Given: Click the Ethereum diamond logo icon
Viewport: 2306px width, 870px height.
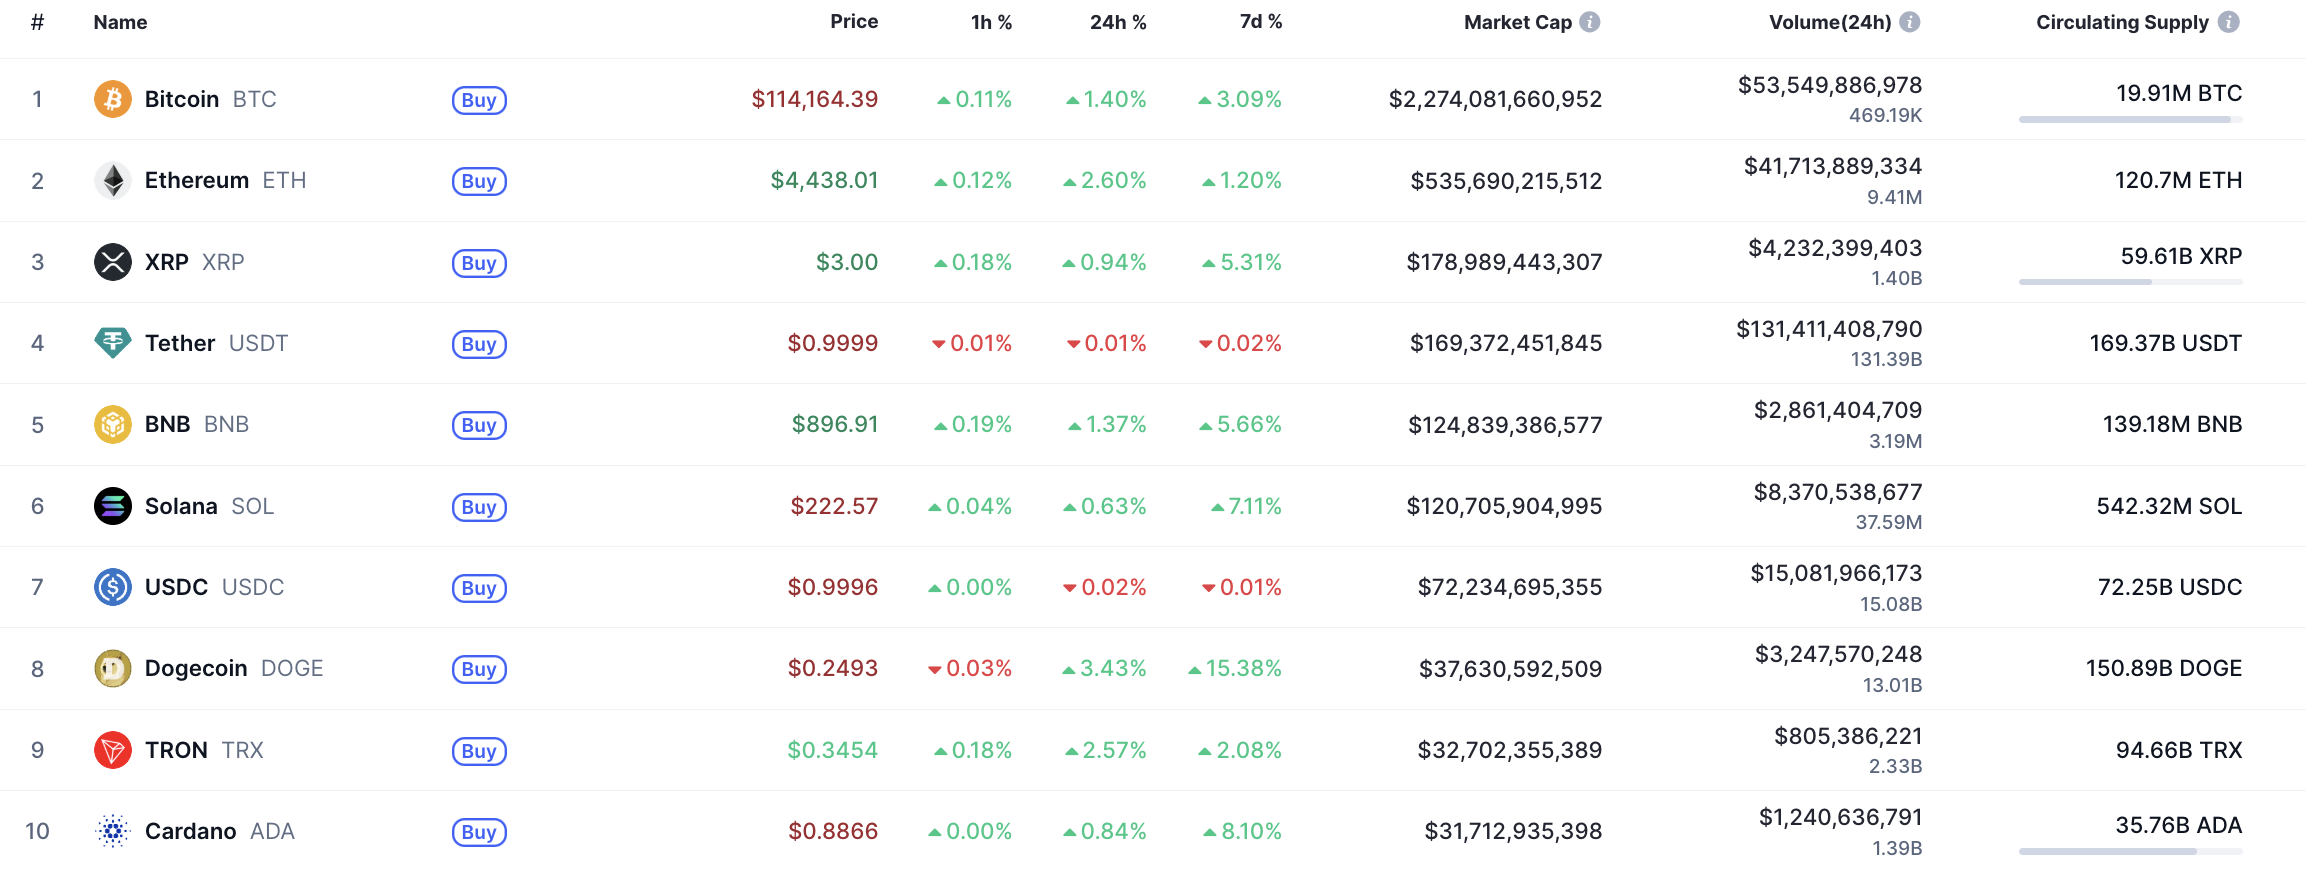Looking at the screenshot, I should click(x=113, y=181).
